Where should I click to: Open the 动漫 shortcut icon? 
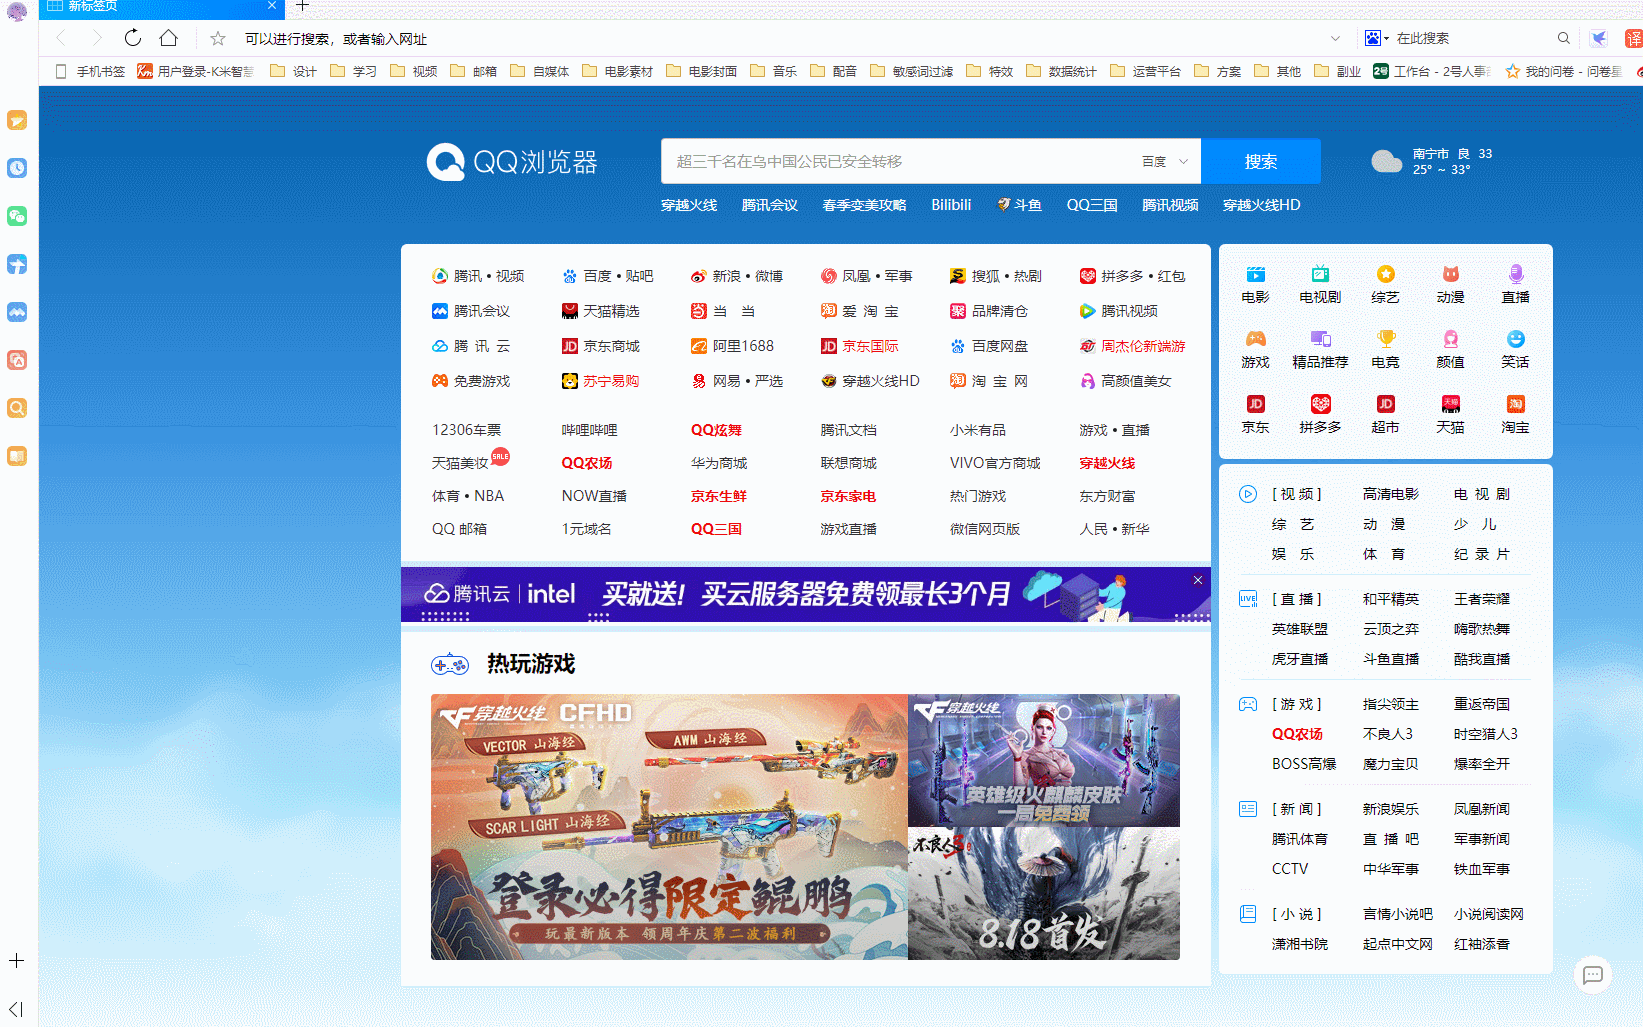(1450, 285)
